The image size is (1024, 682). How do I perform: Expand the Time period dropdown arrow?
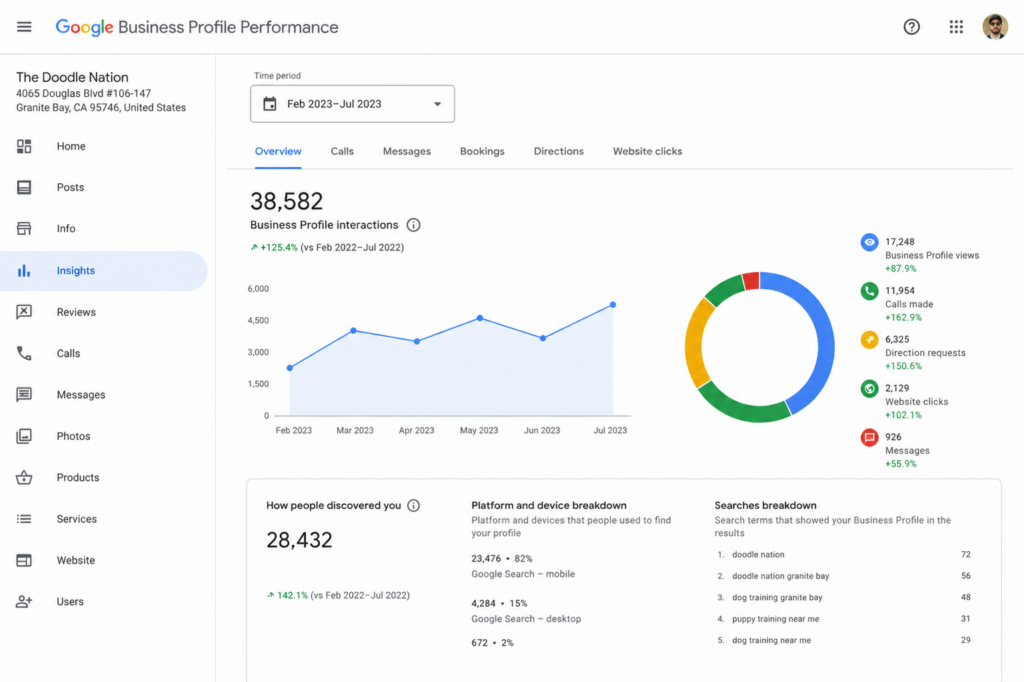[438, 104]
